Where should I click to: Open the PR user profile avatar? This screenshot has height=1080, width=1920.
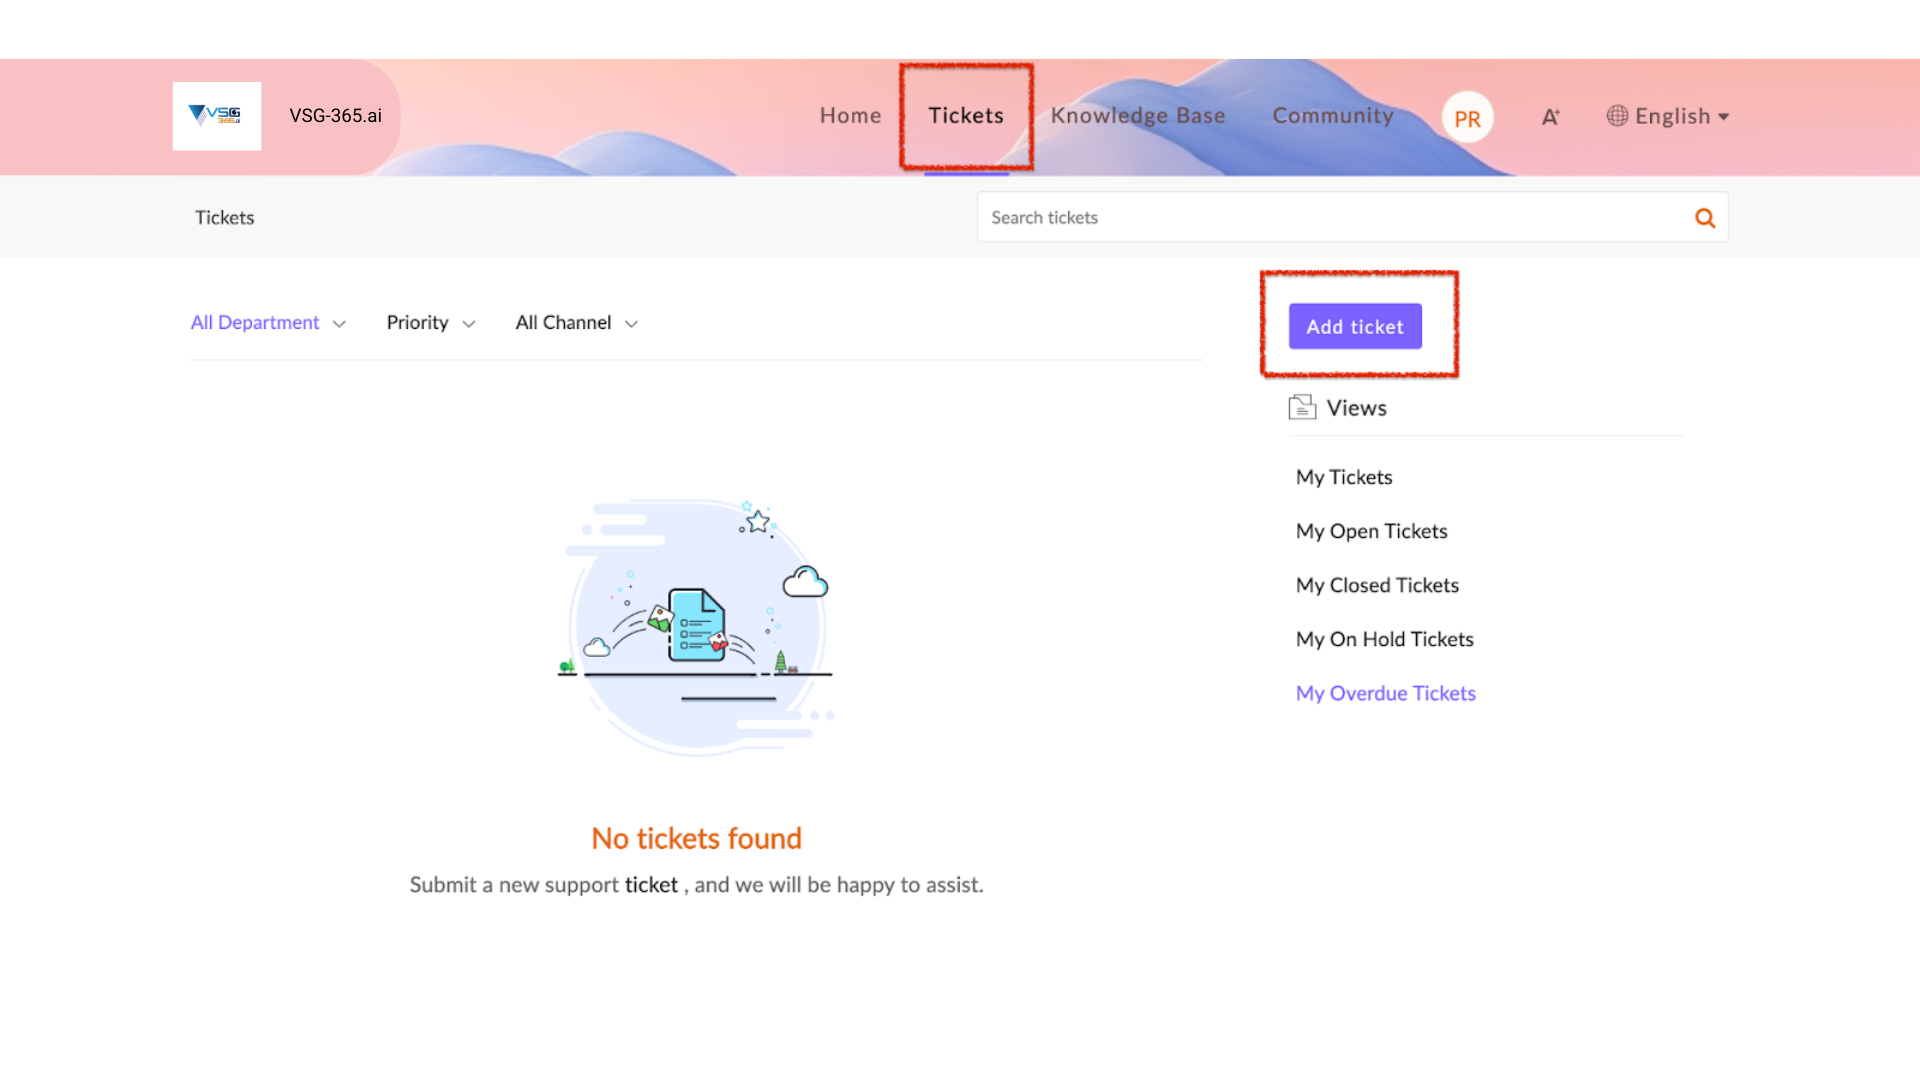click(1467, 118)
